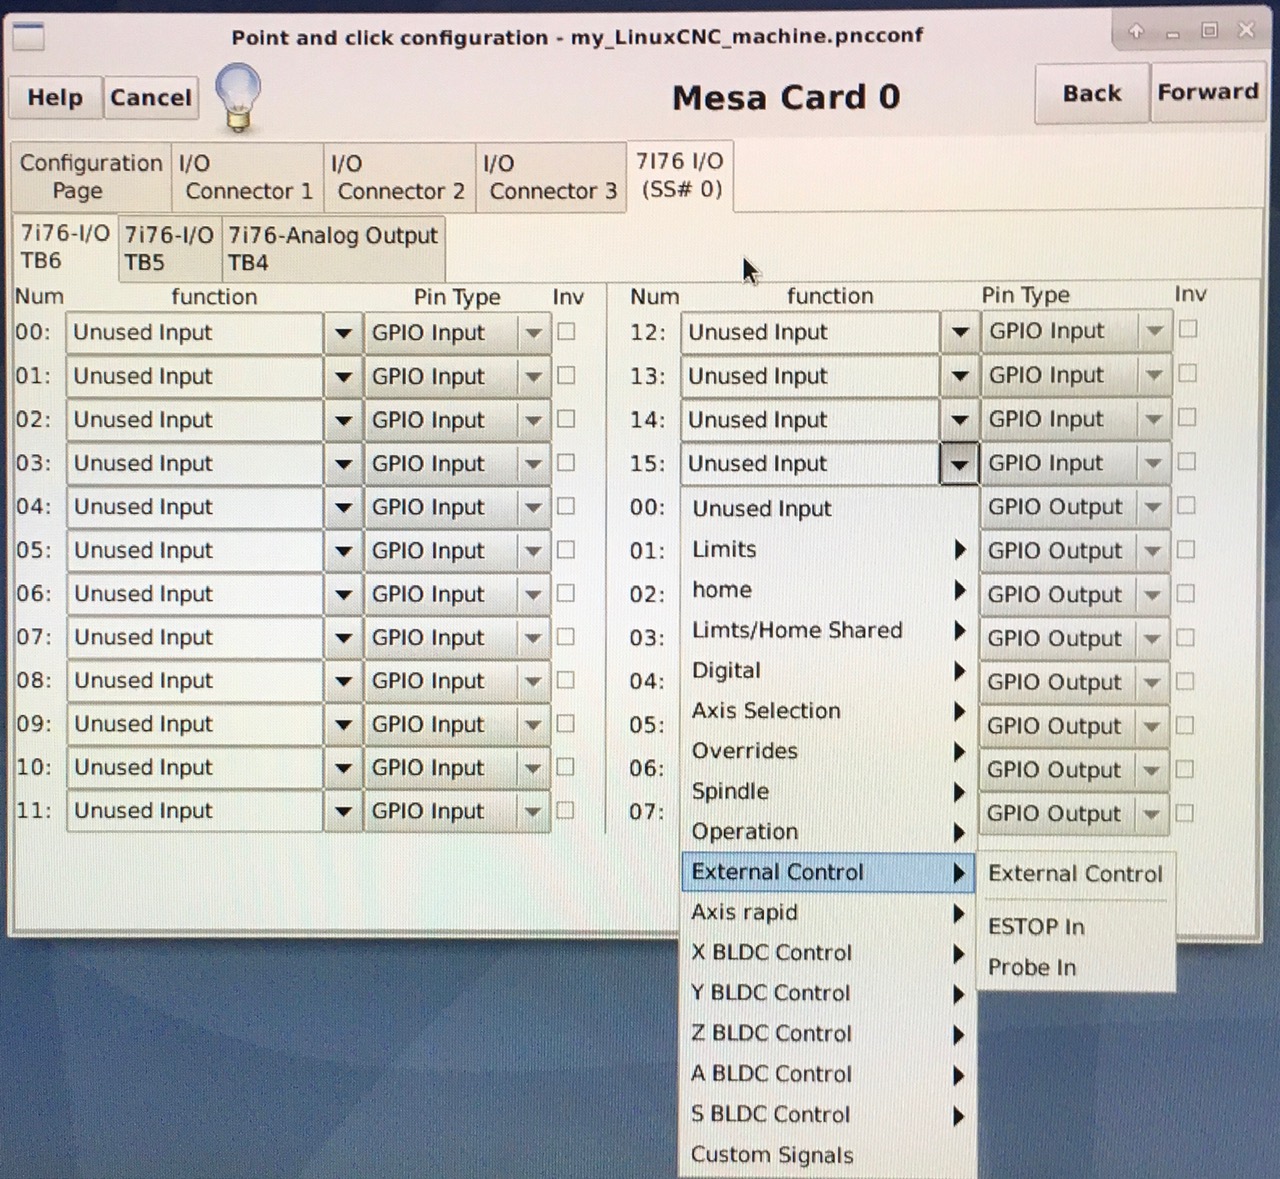Toggle Inv checkbox for input 07

(x=566, y=637)
